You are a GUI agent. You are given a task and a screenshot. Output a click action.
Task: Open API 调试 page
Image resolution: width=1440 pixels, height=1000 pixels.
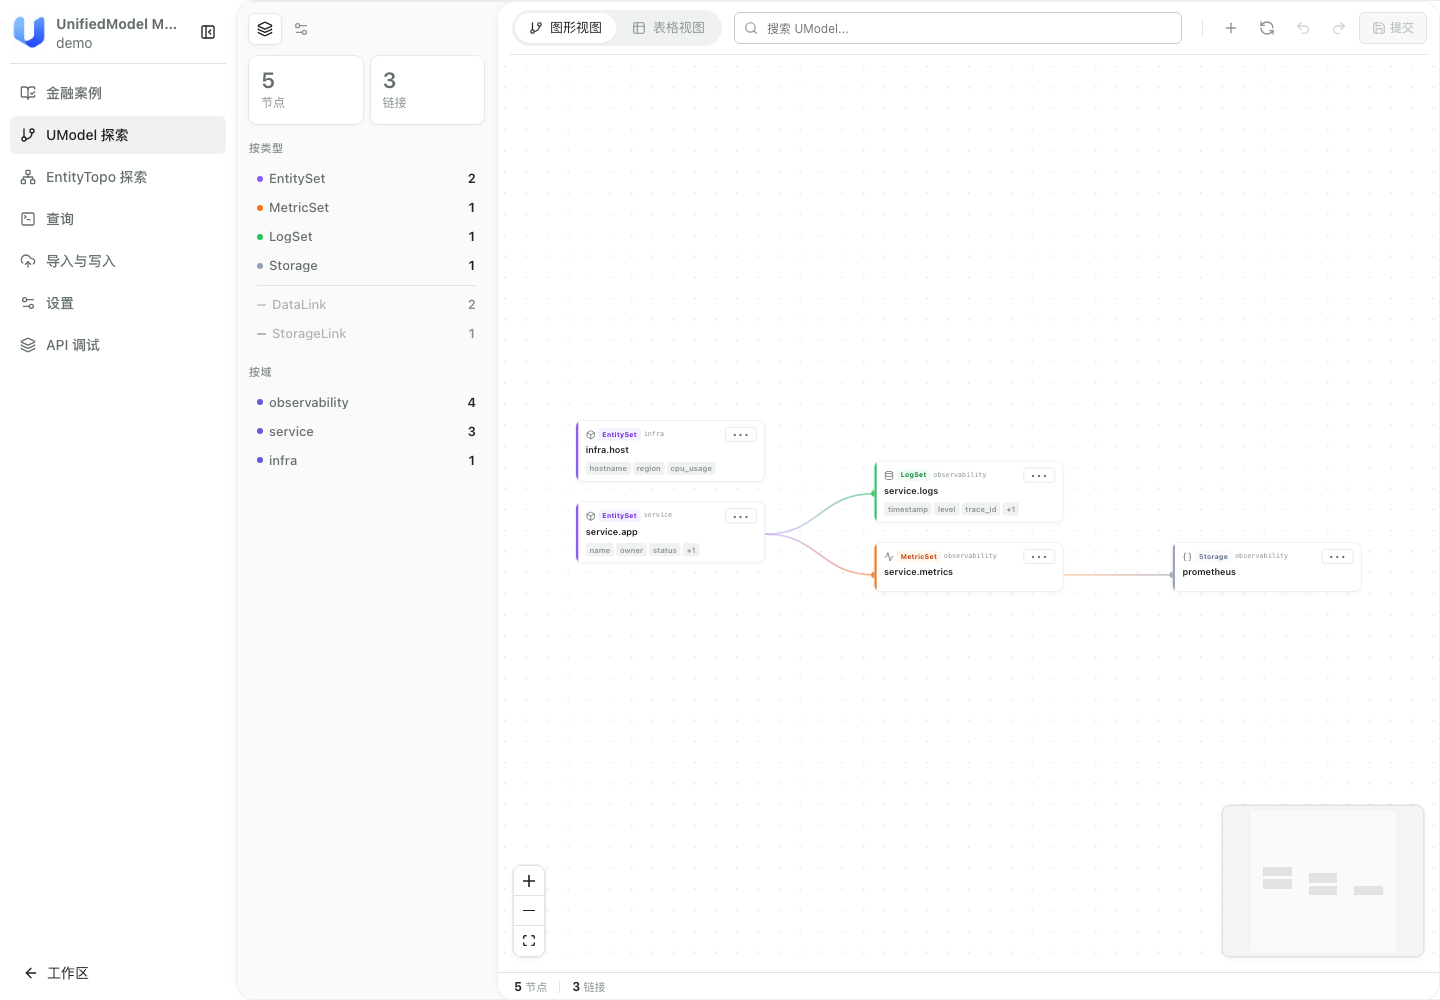click(x=118, y=345)
